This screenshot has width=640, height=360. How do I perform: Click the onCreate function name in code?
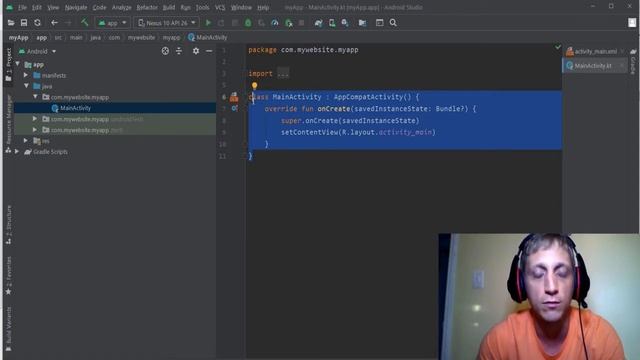[333, 109]
